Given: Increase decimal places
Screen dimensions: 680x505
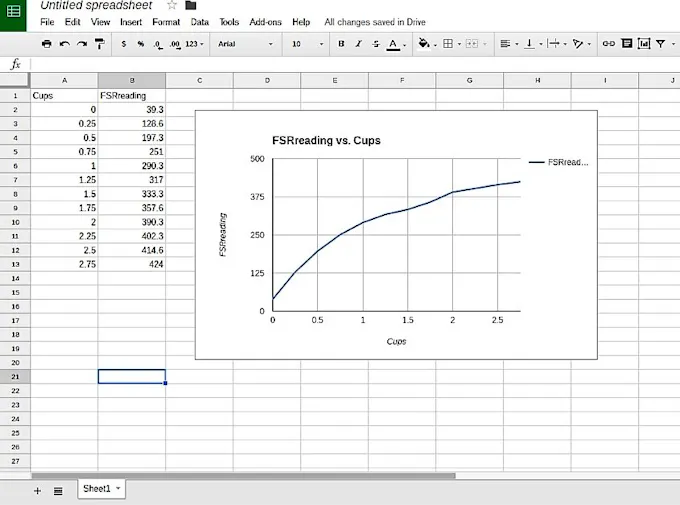Looking at the screenshot, I should pos(175,44).
